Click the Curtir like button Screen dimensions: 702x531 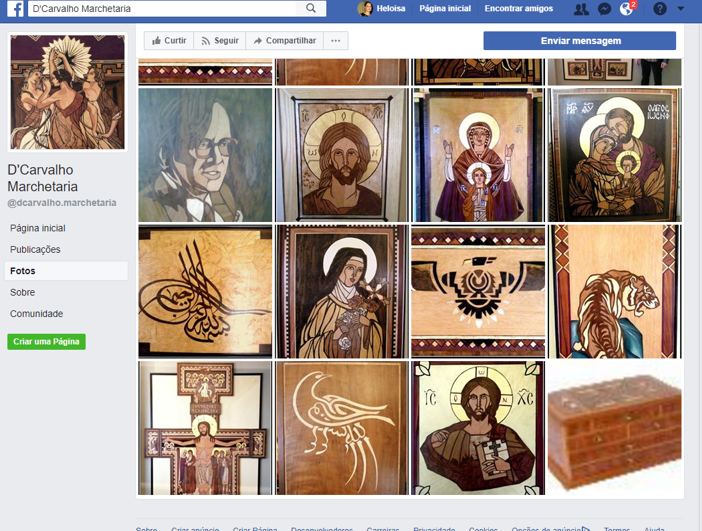[169, 41]
